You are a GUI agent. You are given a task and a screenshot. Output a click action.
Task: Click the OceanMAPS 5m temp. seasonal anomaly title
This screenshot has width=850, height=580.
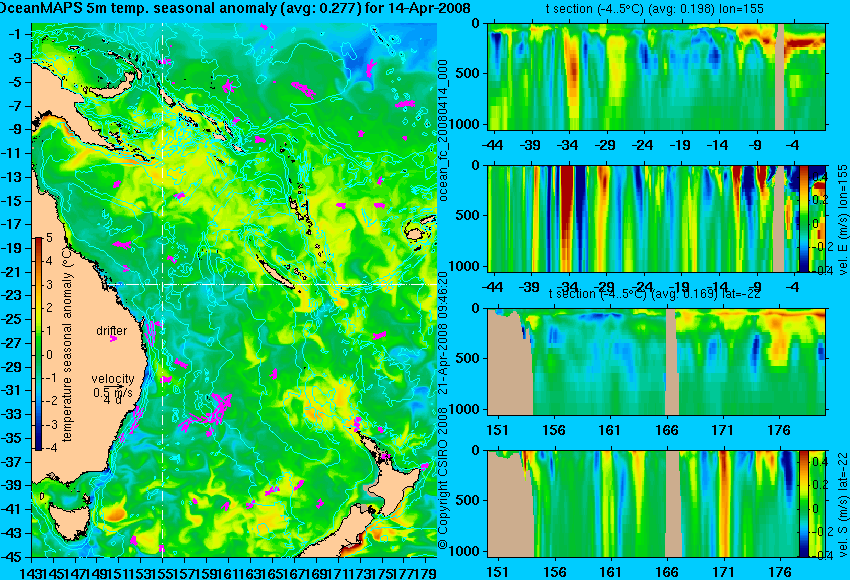[x=235, y=8]
